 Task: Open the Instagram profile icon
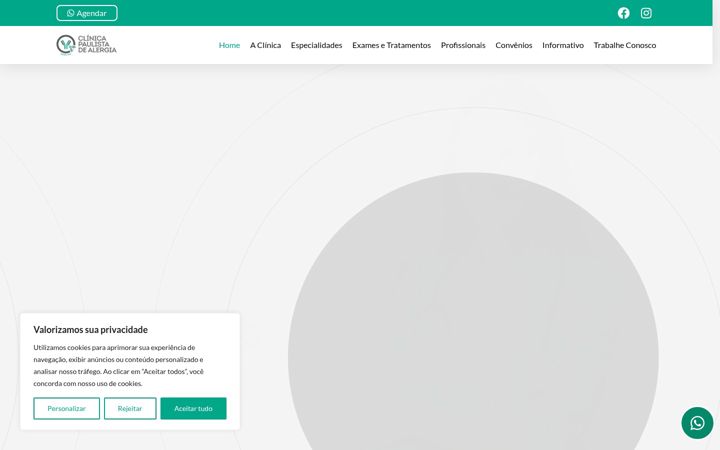(x=646, y=13)
